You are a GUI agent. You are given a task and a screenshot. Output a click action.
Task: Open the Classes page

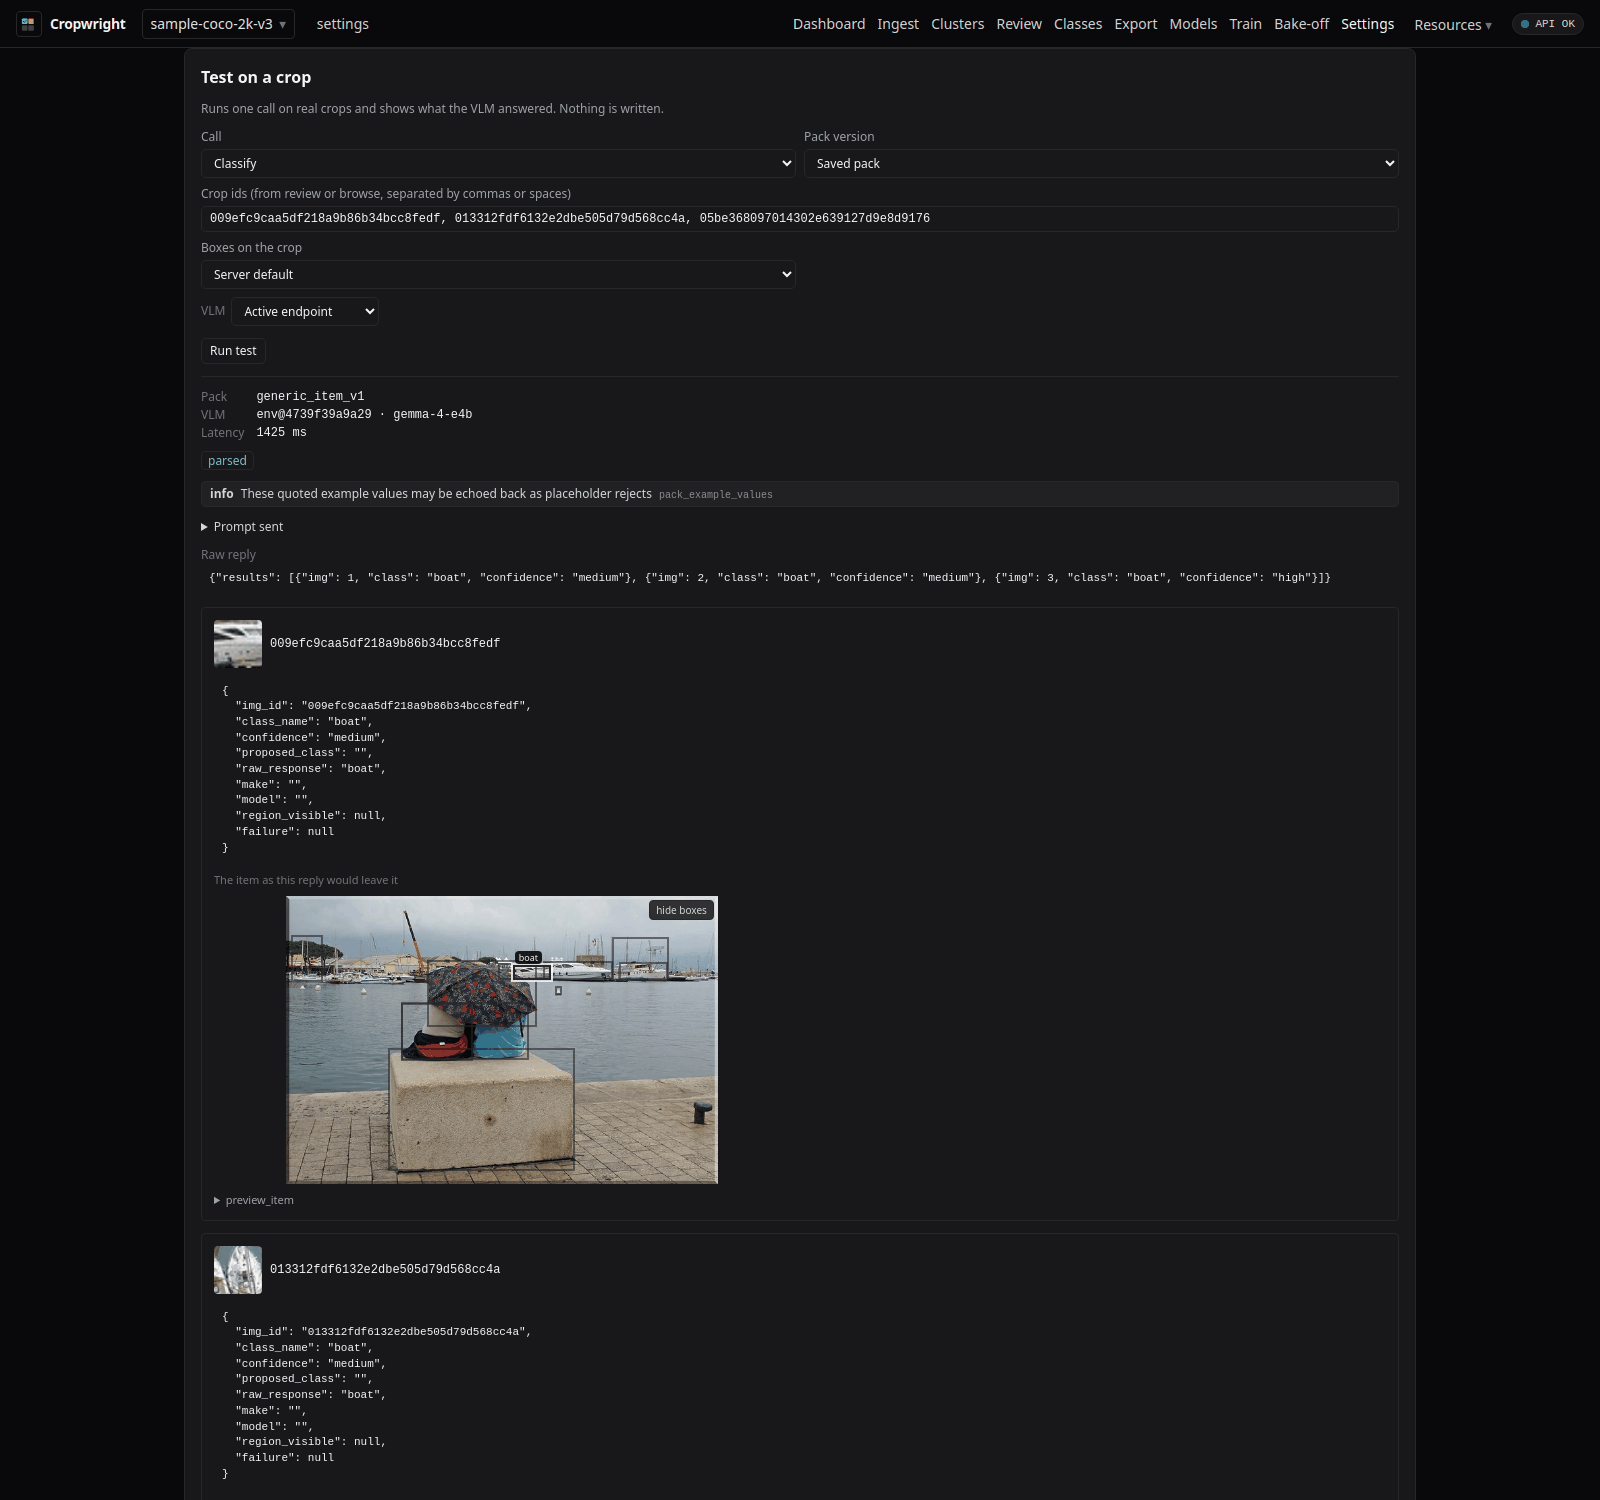pos(1078,24)
